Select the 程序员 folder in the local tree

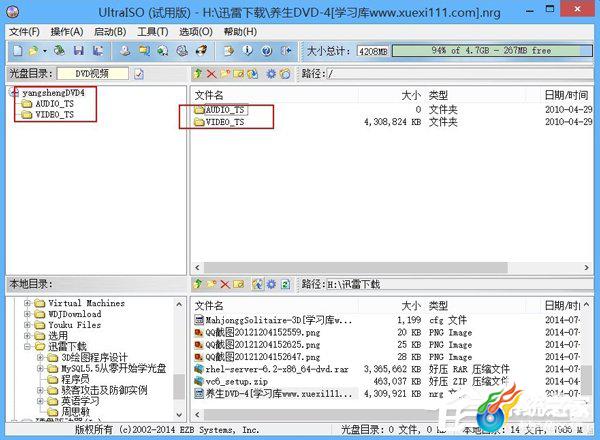coord(75,379)
